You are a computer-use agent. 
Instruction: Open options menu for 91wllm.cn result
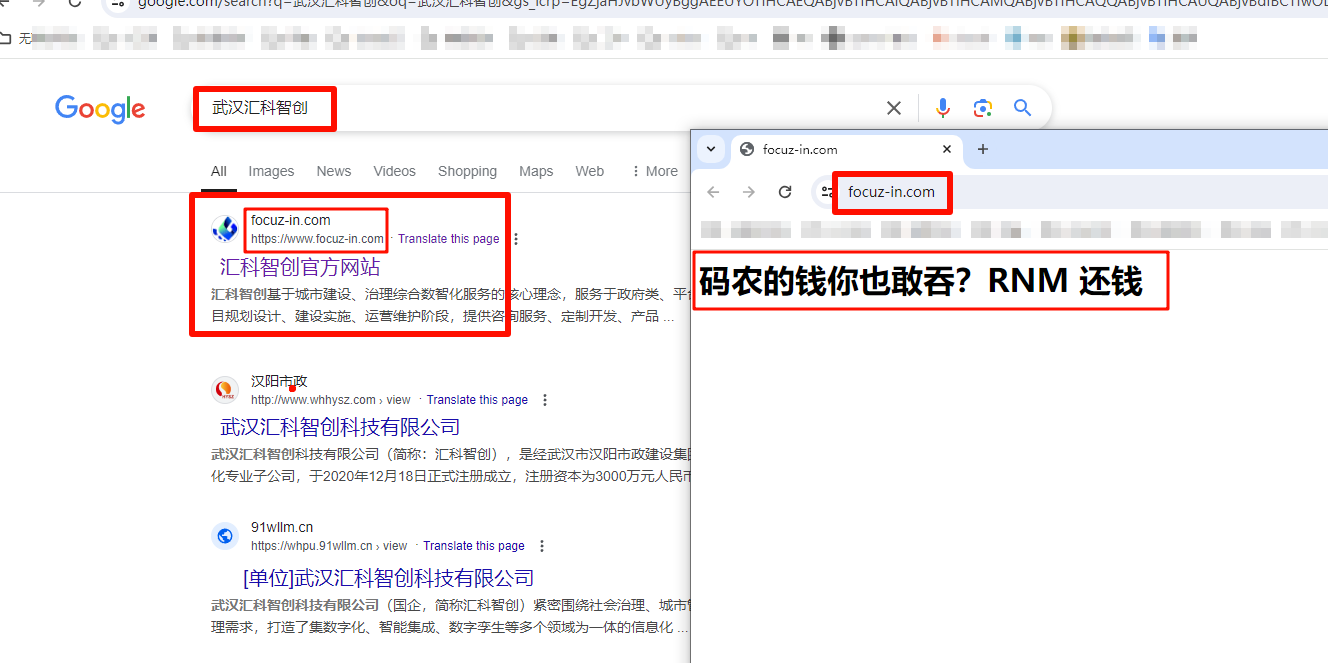coord(542,546)
